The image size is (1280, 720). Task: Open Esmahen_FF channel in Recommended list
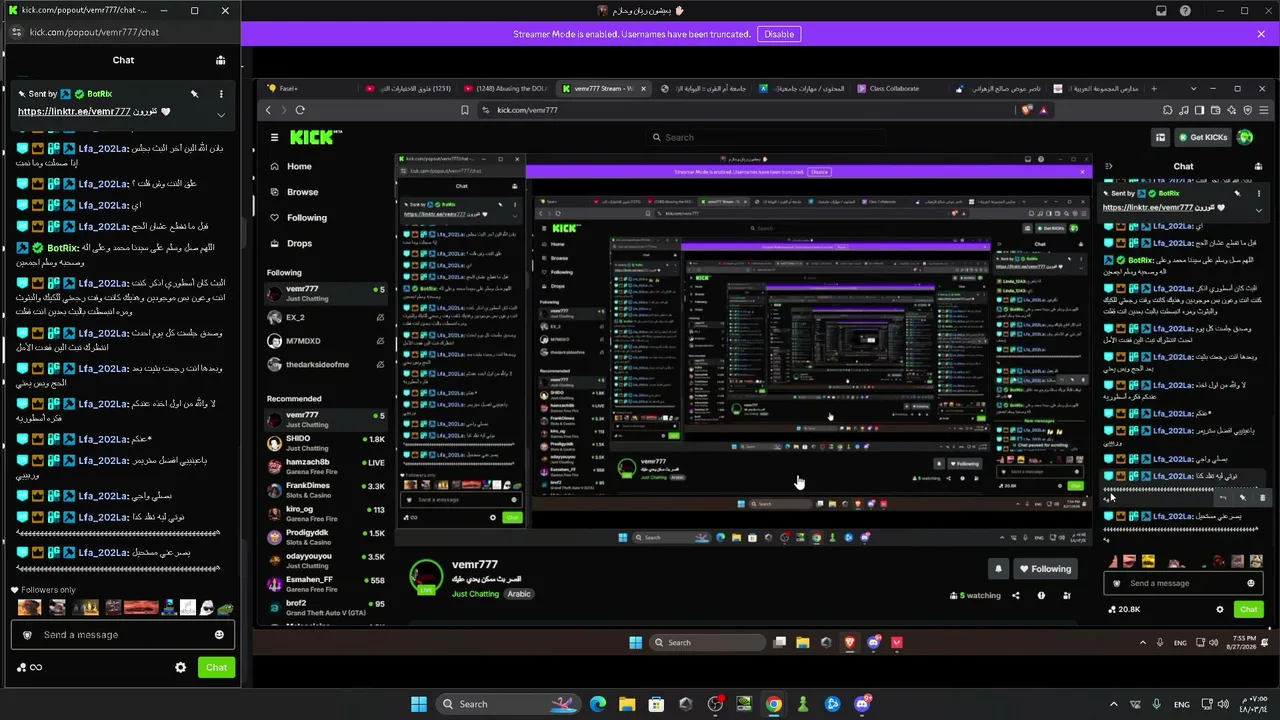point(326,584)
